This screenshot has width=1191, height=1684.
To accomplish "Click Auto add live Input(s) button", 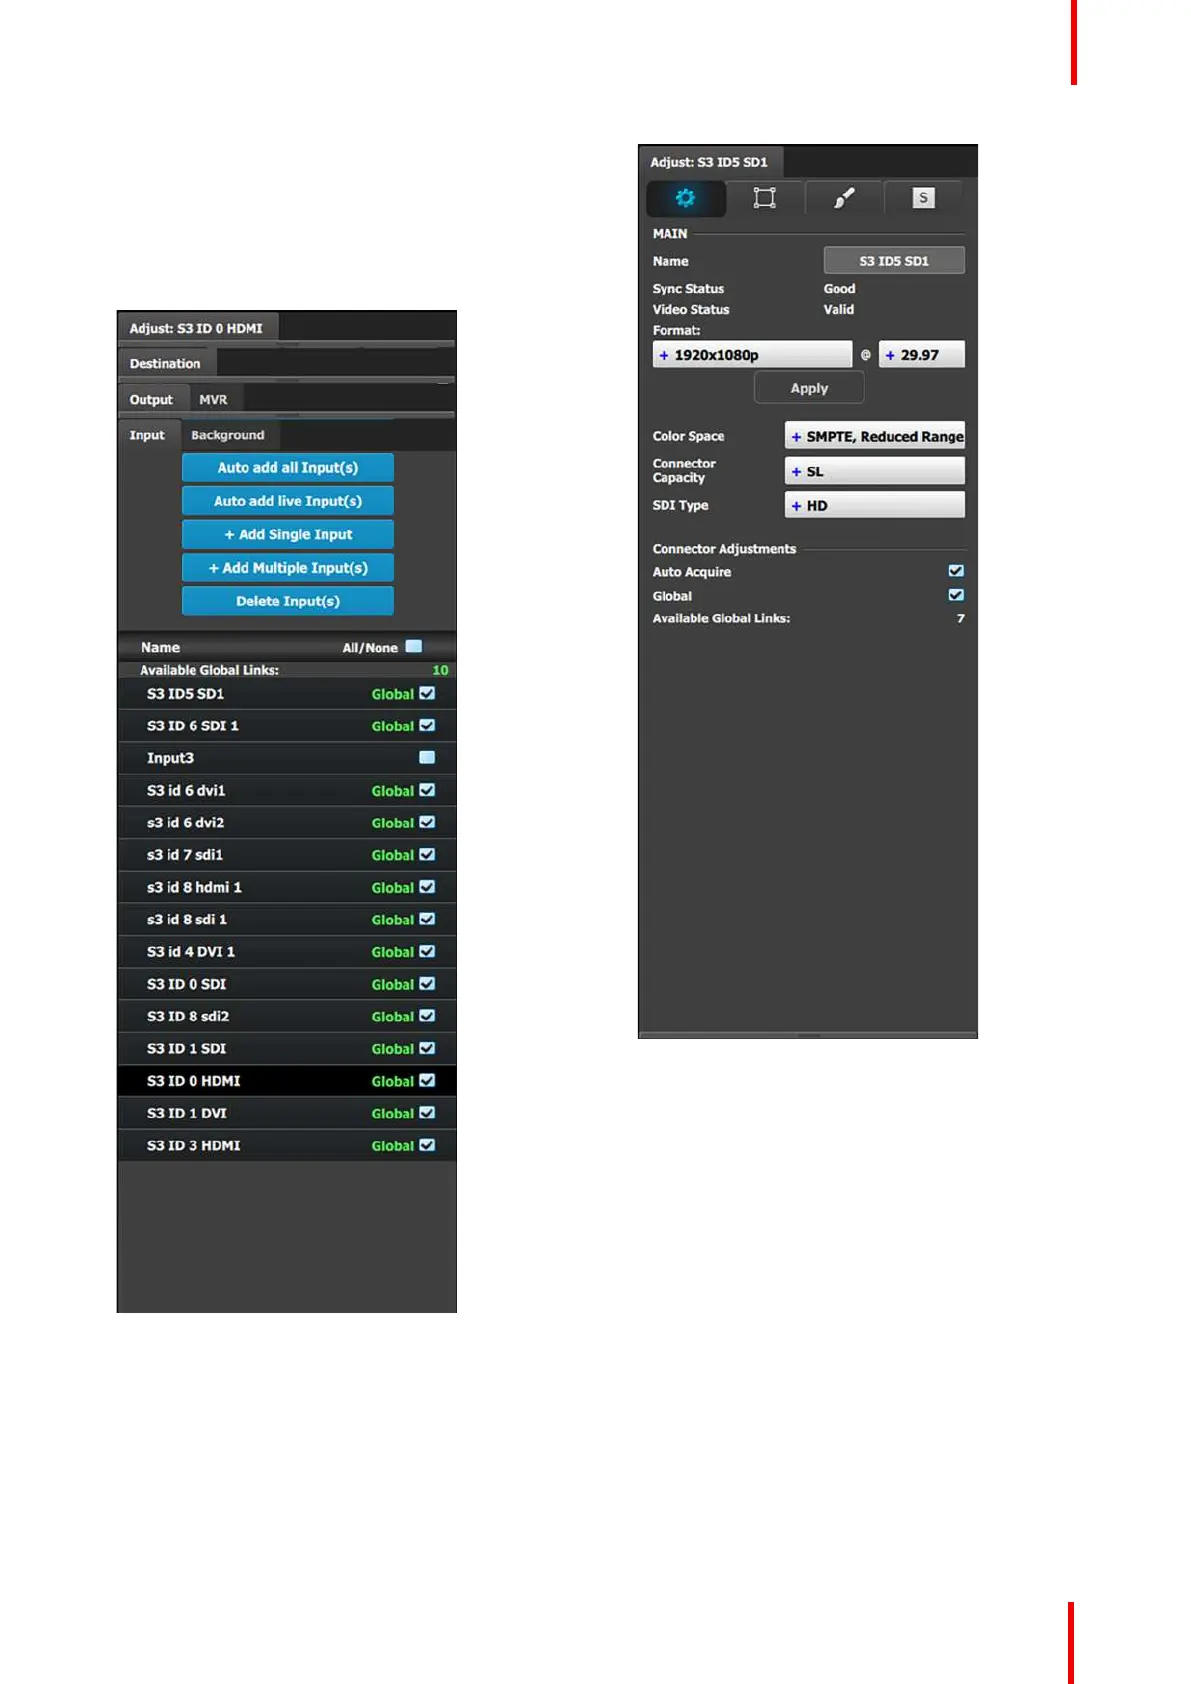I will [x=288, y=501].
